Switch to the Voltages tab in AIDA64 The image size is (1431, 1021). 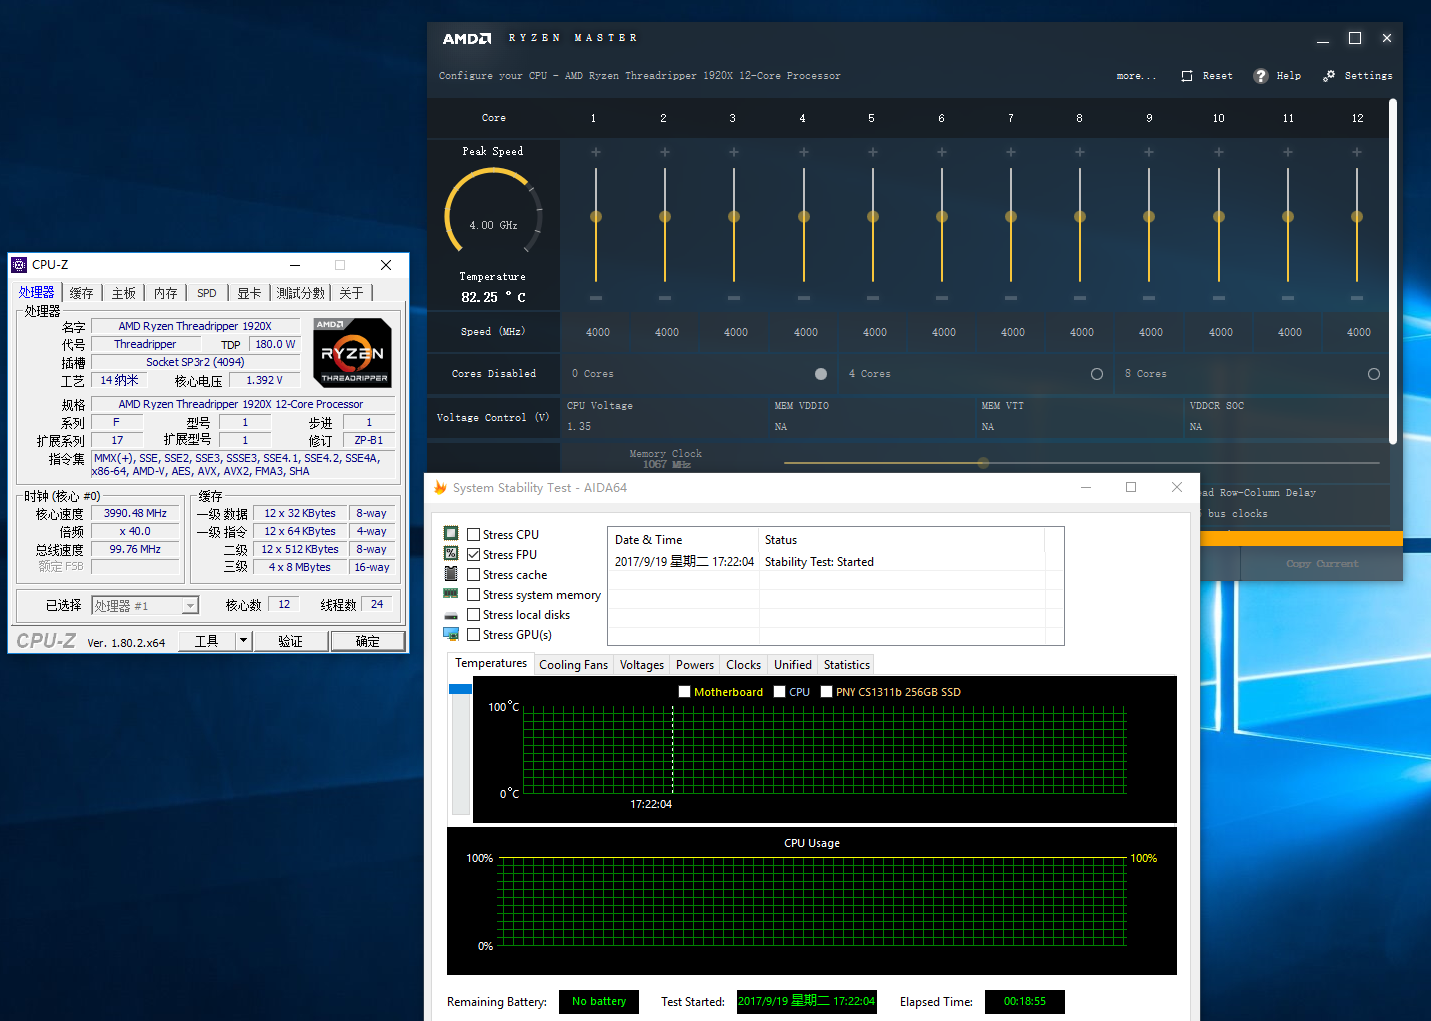pos(641,665)
